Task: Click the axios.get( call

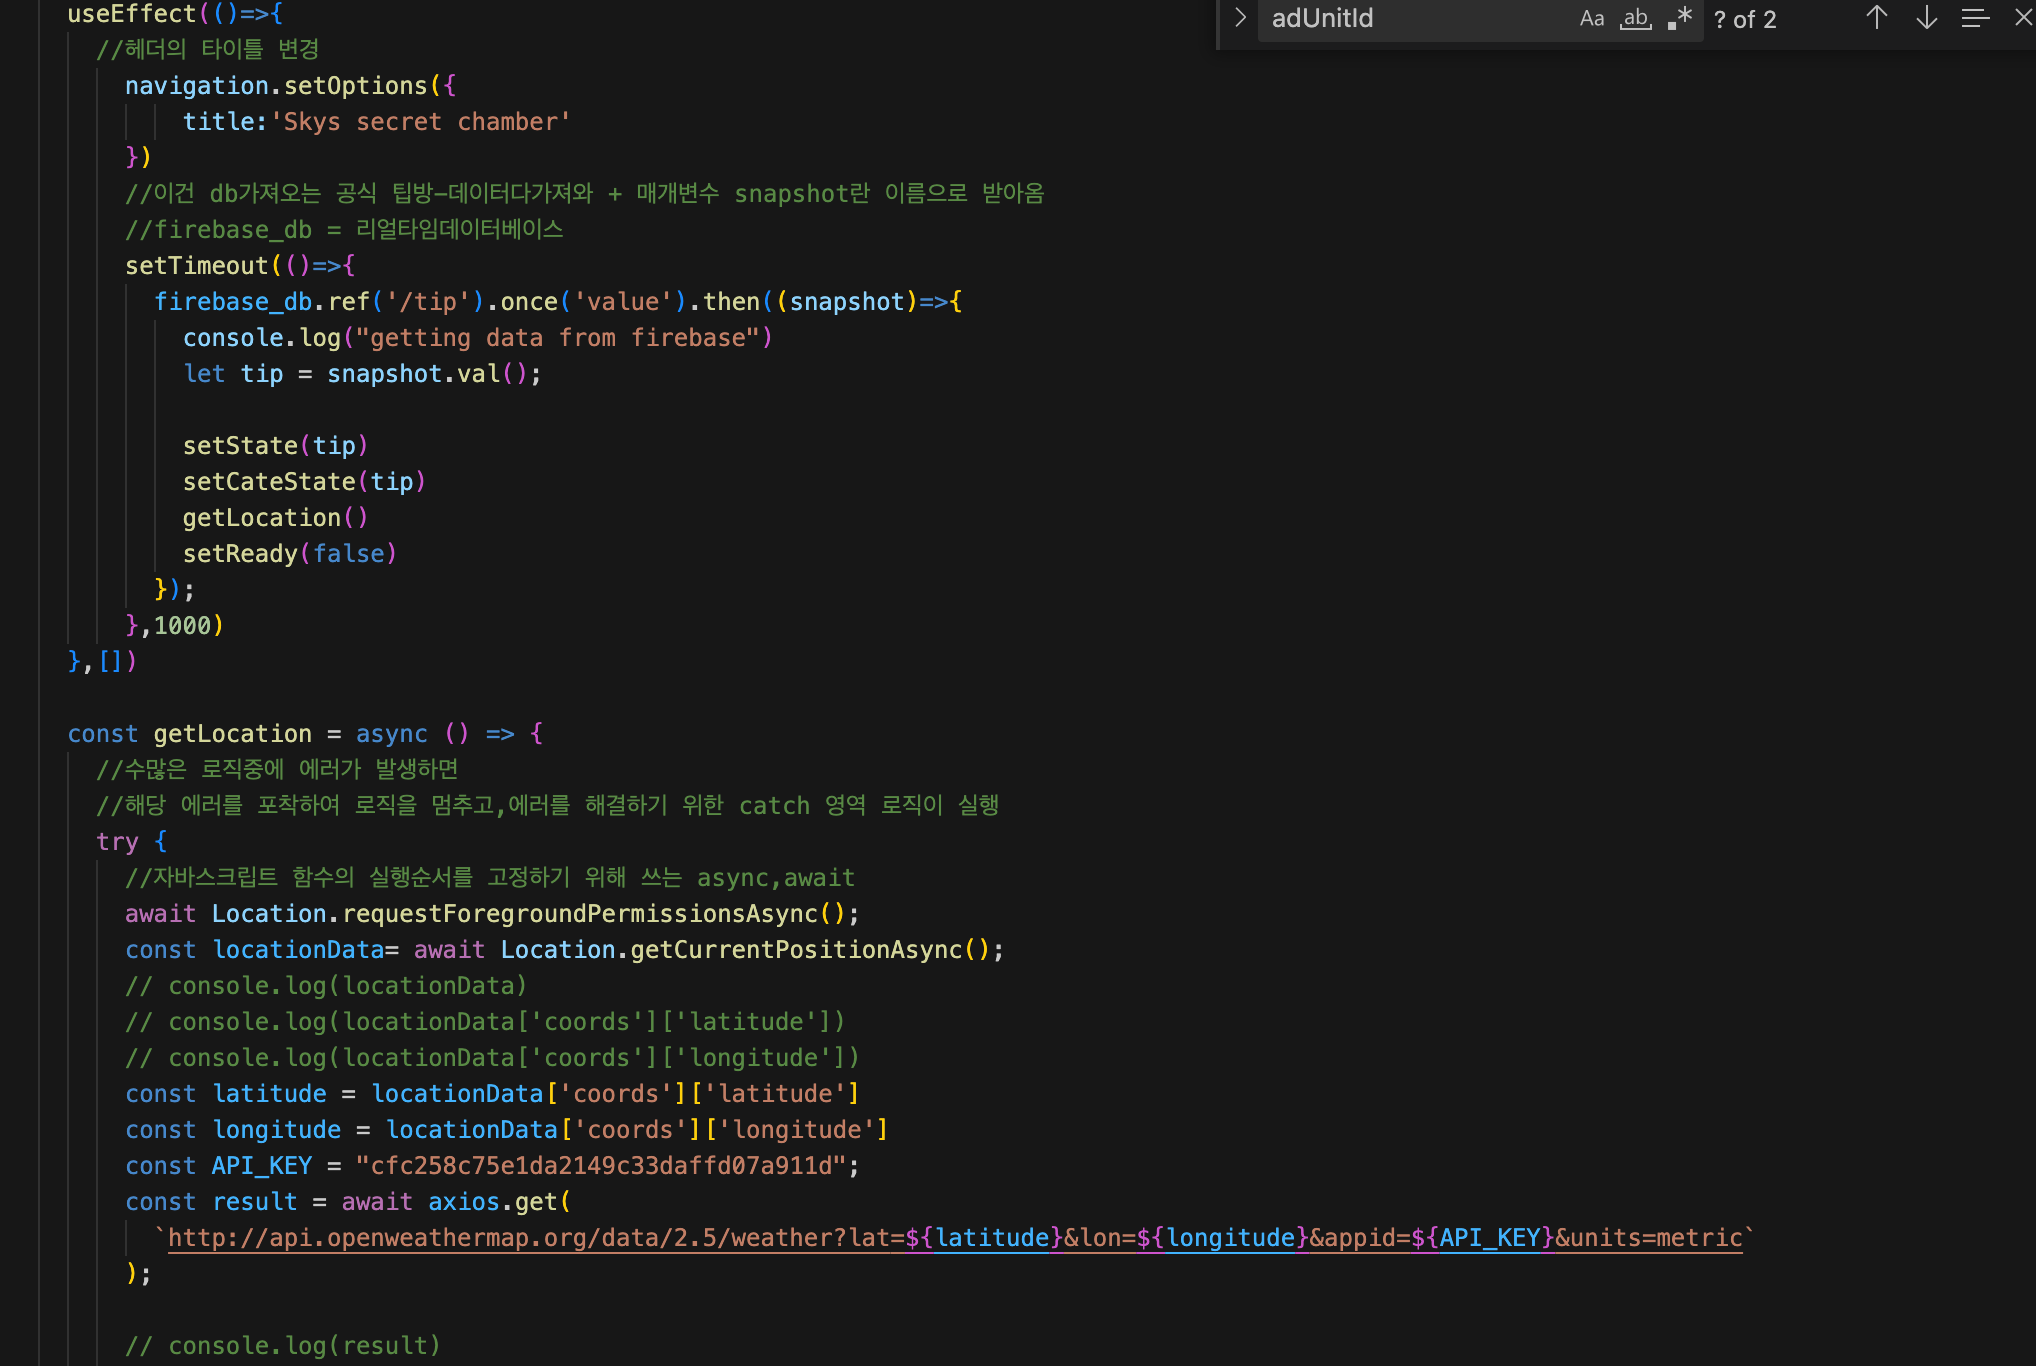Action: point(499,1202)
